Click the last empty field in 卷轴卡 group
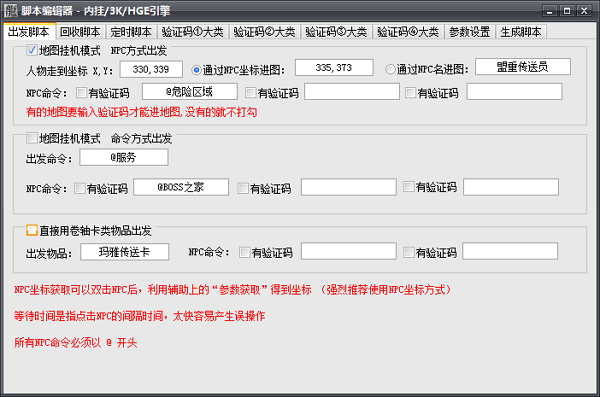Screen dimensions: 600x397 click(x=510, y=252)
